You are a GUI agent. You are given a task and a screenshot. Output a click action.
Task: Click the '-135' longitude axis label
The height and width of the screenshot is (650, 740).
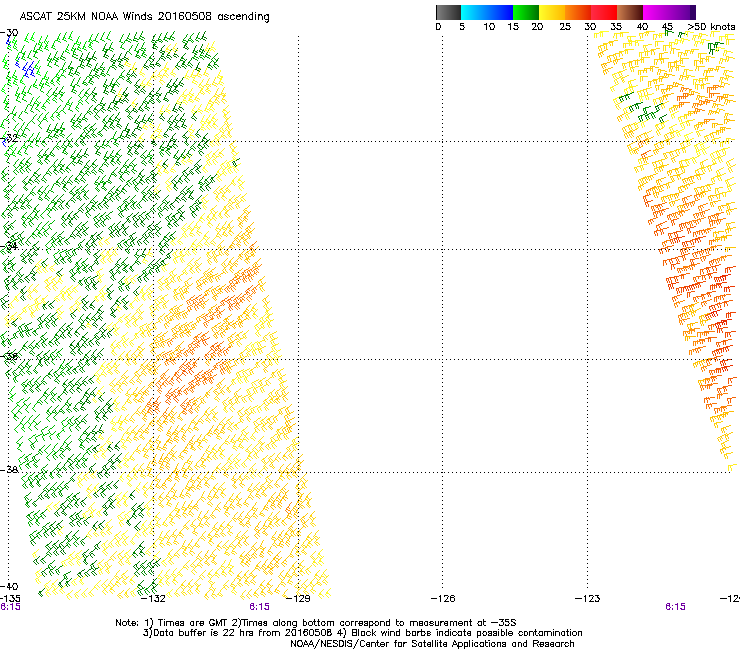10,599
